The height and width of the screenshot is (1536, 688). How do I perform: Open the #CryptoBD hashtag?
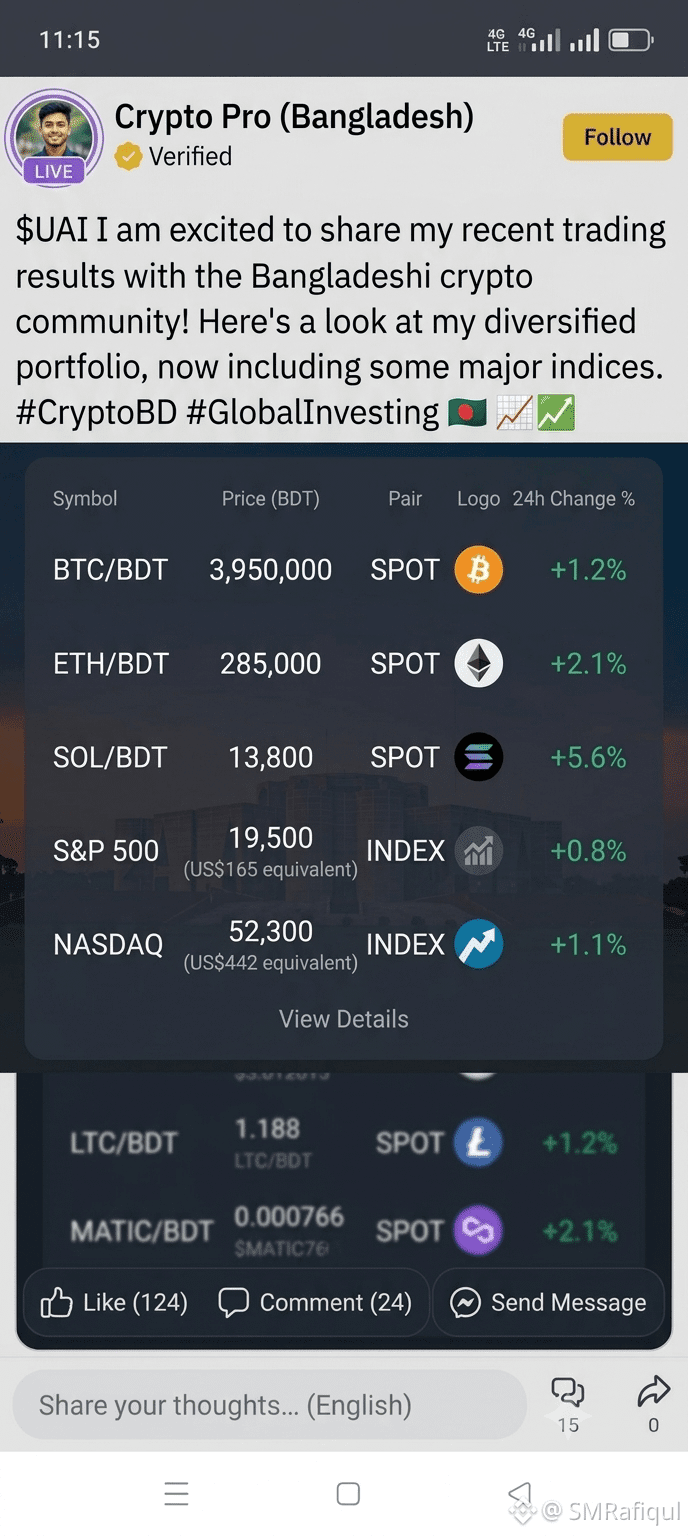pos(97,412)
